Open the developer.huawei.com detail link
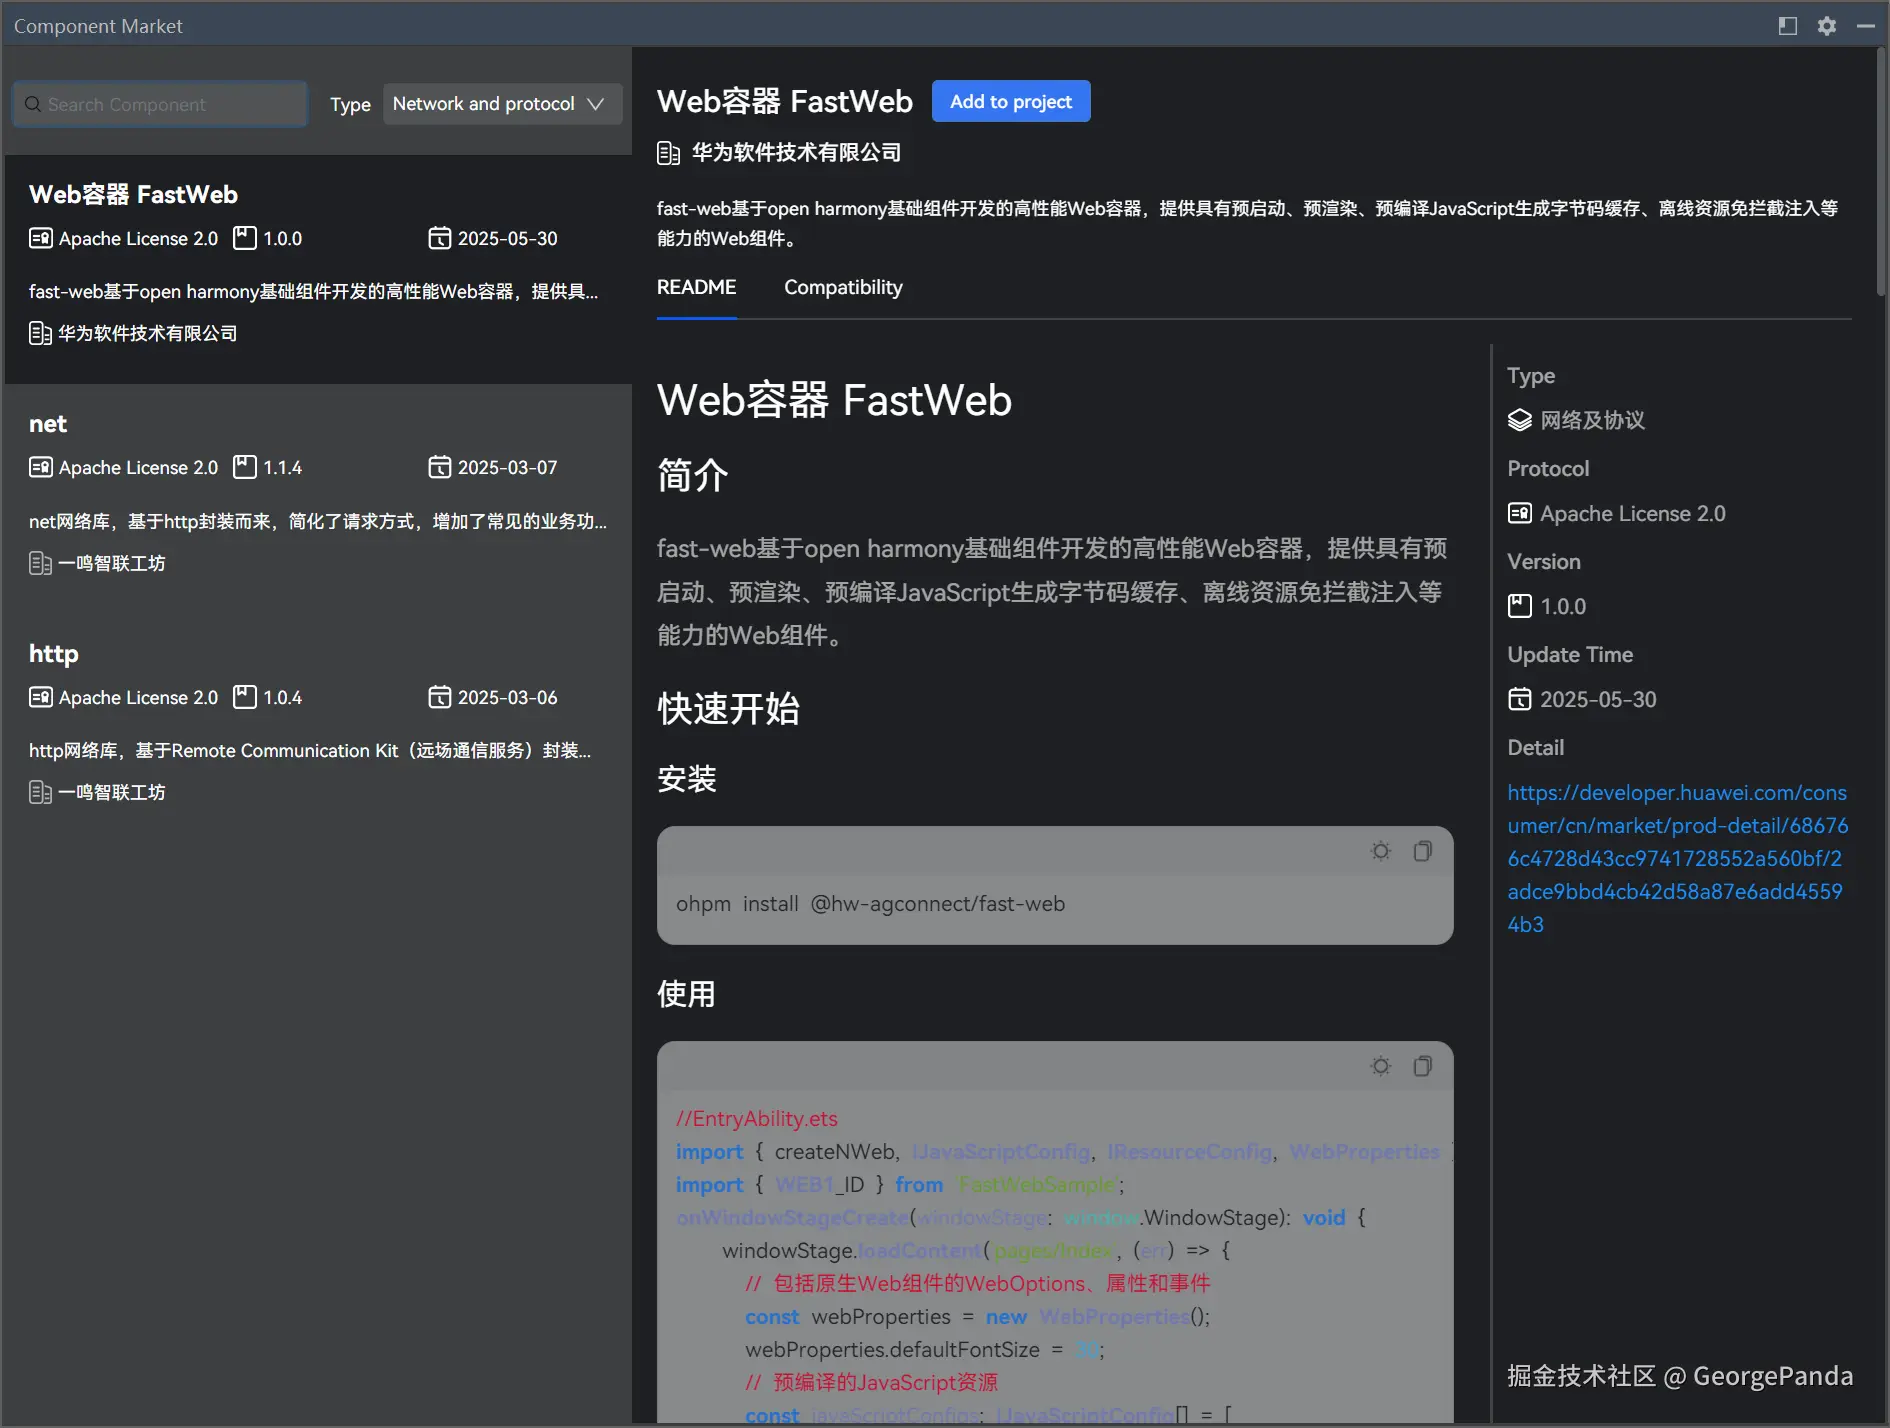This screenshot has height=1428, width=1890. coord(1676,857)
